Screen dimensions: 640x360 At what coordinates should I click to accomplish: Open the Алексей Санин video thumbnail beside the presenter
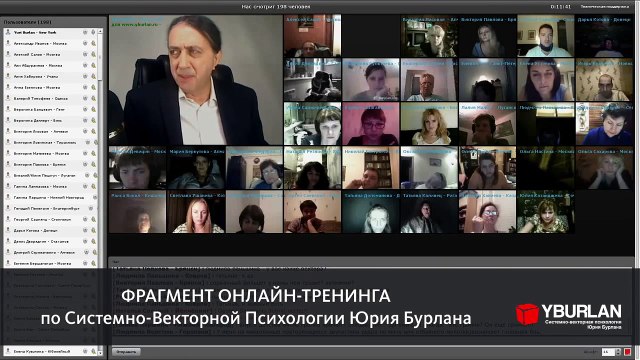313,36
